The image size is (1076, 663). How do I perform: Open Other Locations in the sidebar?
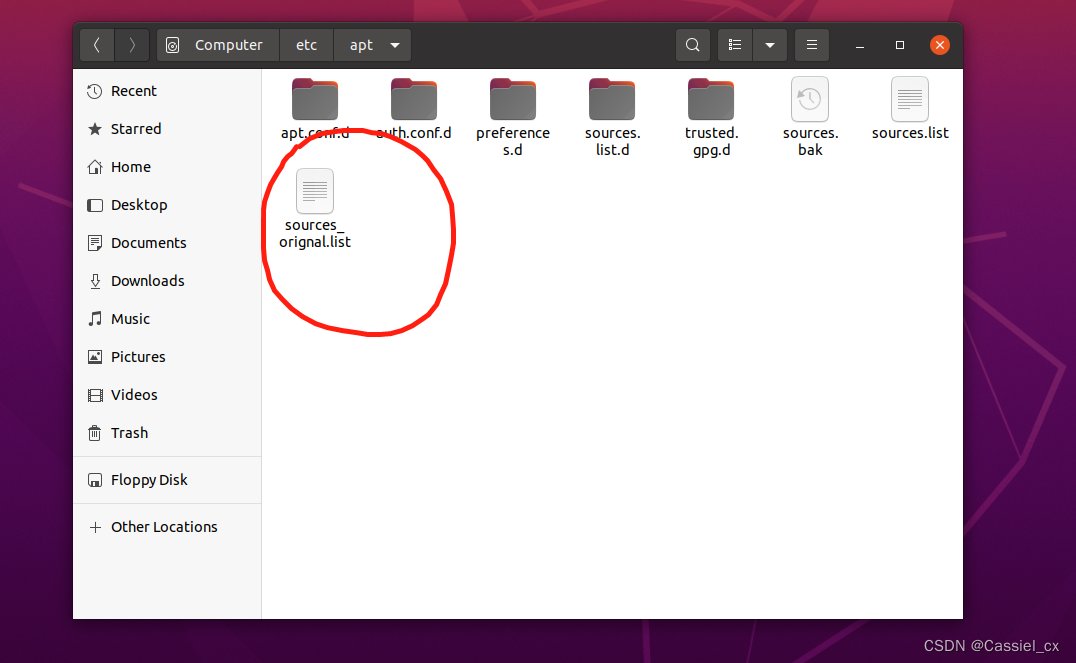[x=163, y=526]
